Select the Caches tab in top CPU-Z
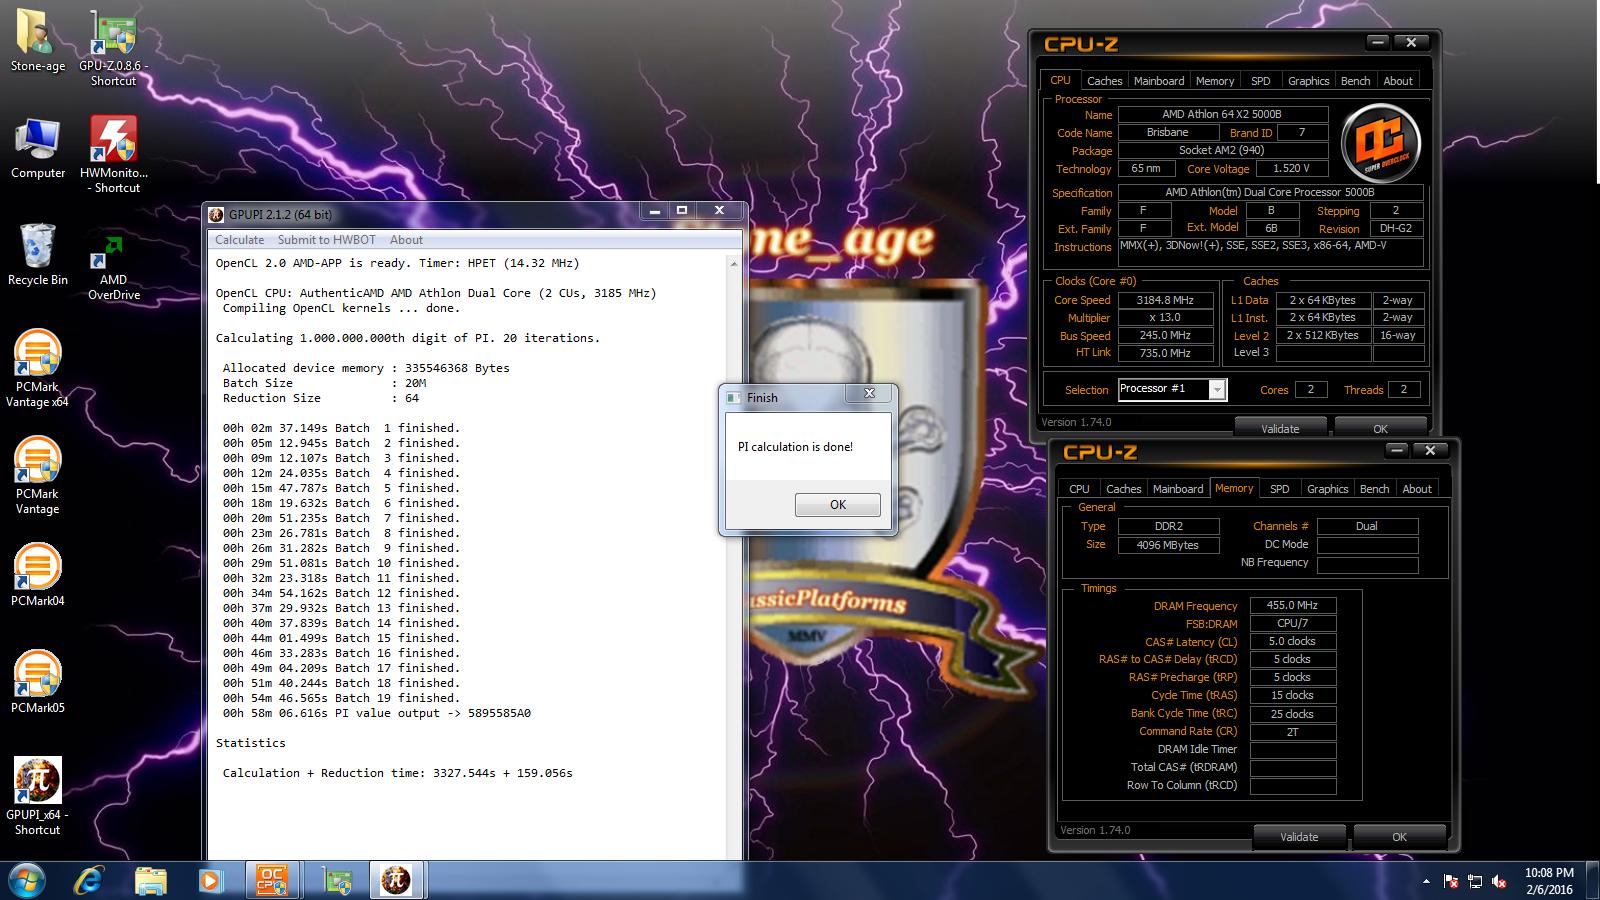The height and width of the screenshot is (900, 1600). [x=1104, y=81]
